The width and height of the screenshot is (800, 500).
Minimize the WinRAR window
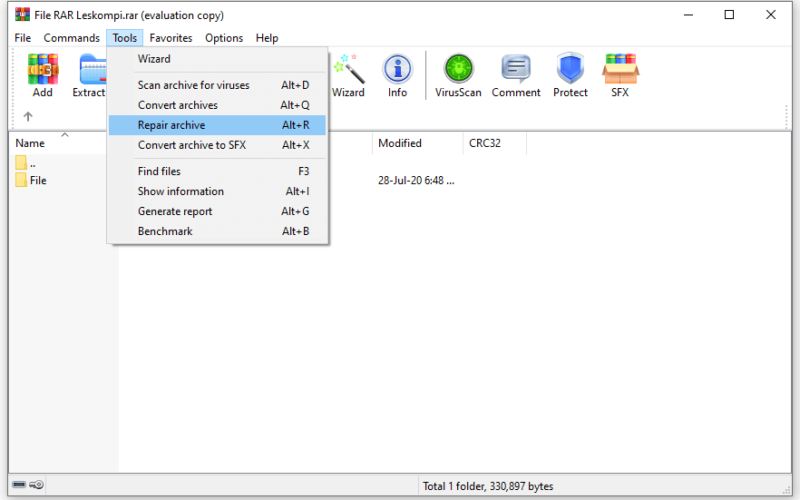[688, 15]
